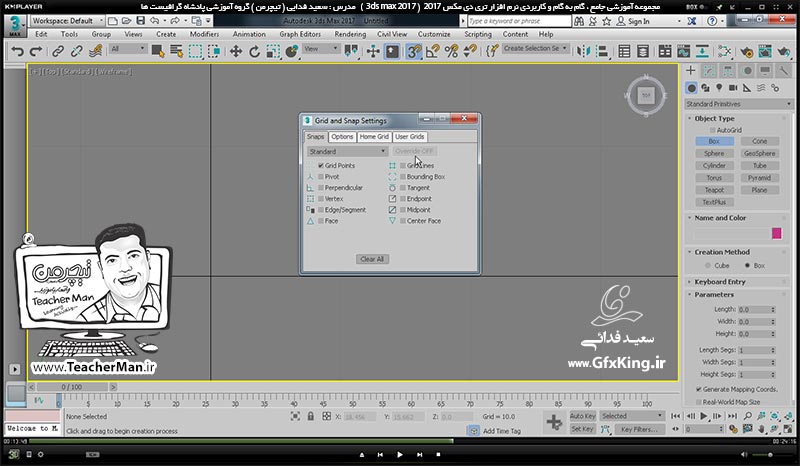800x466 pixels.
Task: Toggle the Angle Snap icon
Action: (433, 52)
